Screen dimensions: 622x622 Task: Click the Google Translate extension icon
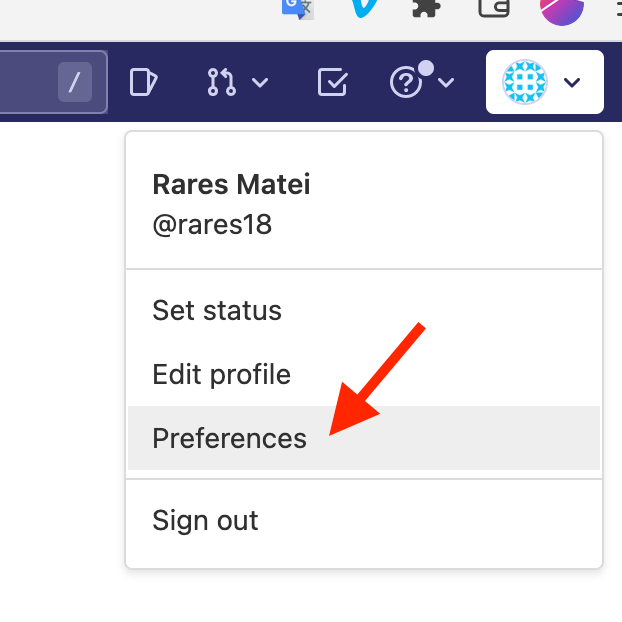pyautogui.click(x=296, y=8)
